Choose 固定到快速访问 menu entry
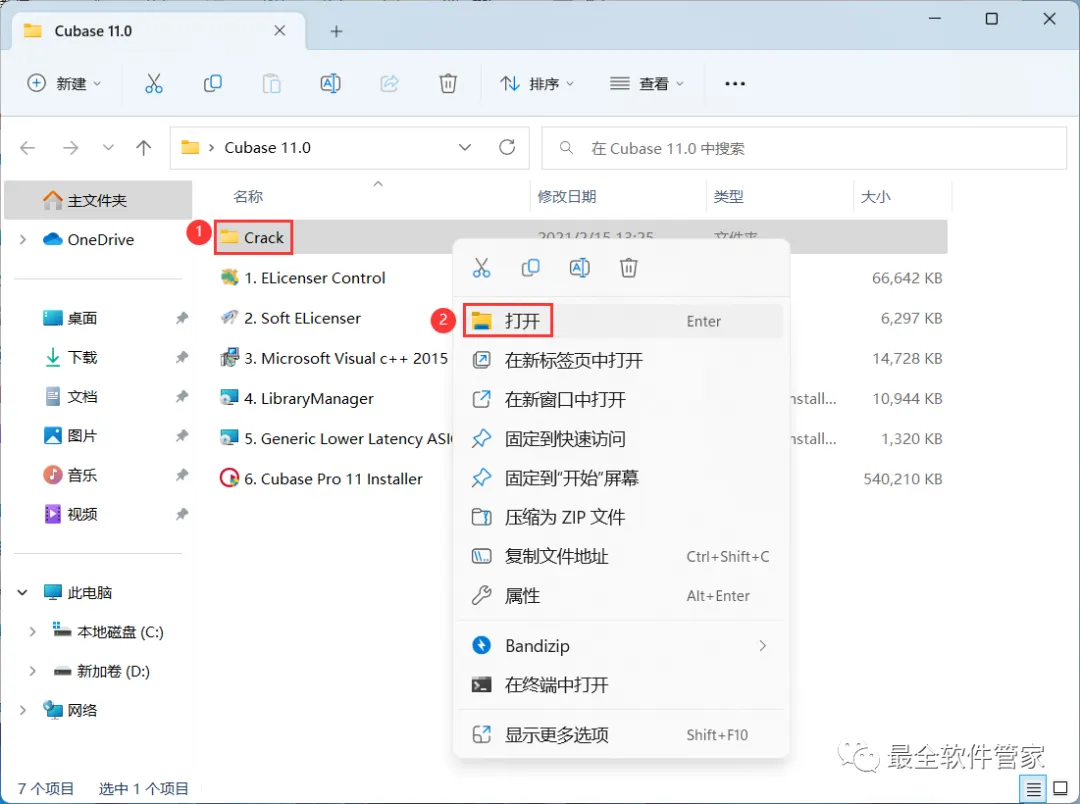The image size is (1080, 804). point(622,439)
